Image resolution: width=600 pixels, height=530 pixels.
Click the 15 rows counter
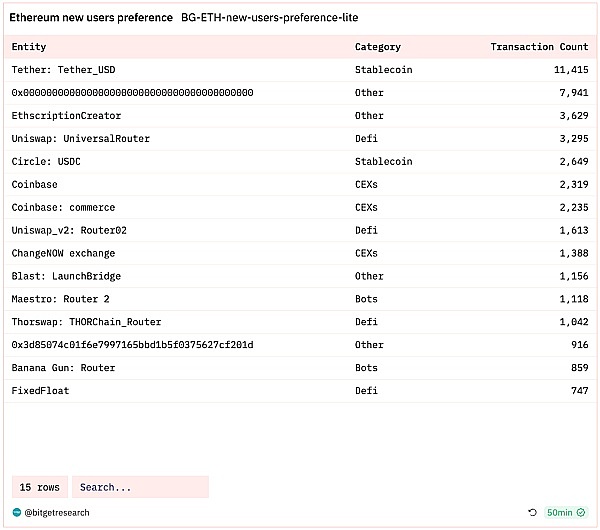click(40, 487)
